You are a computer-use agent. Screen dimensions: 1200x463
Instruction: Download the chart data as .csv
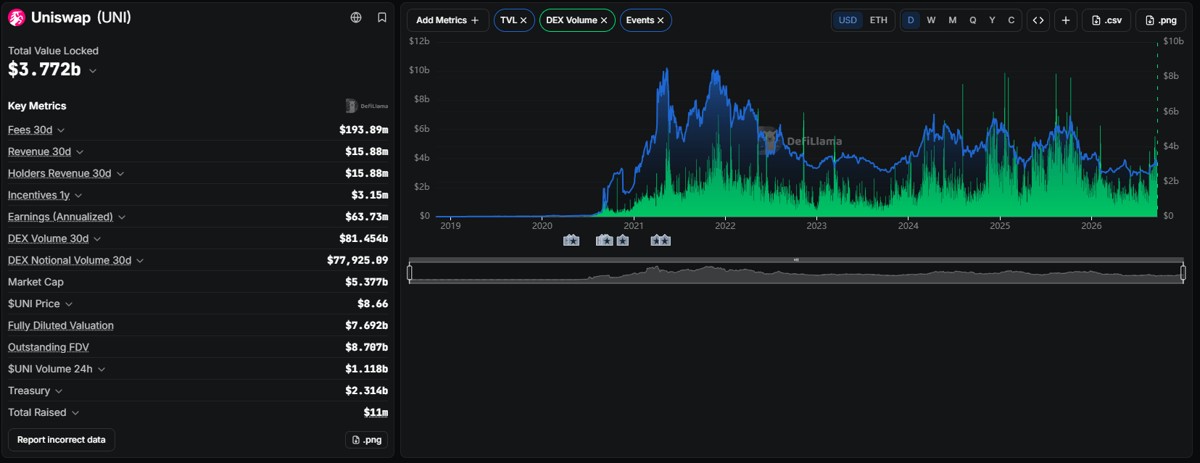(x=1106, y=20)
